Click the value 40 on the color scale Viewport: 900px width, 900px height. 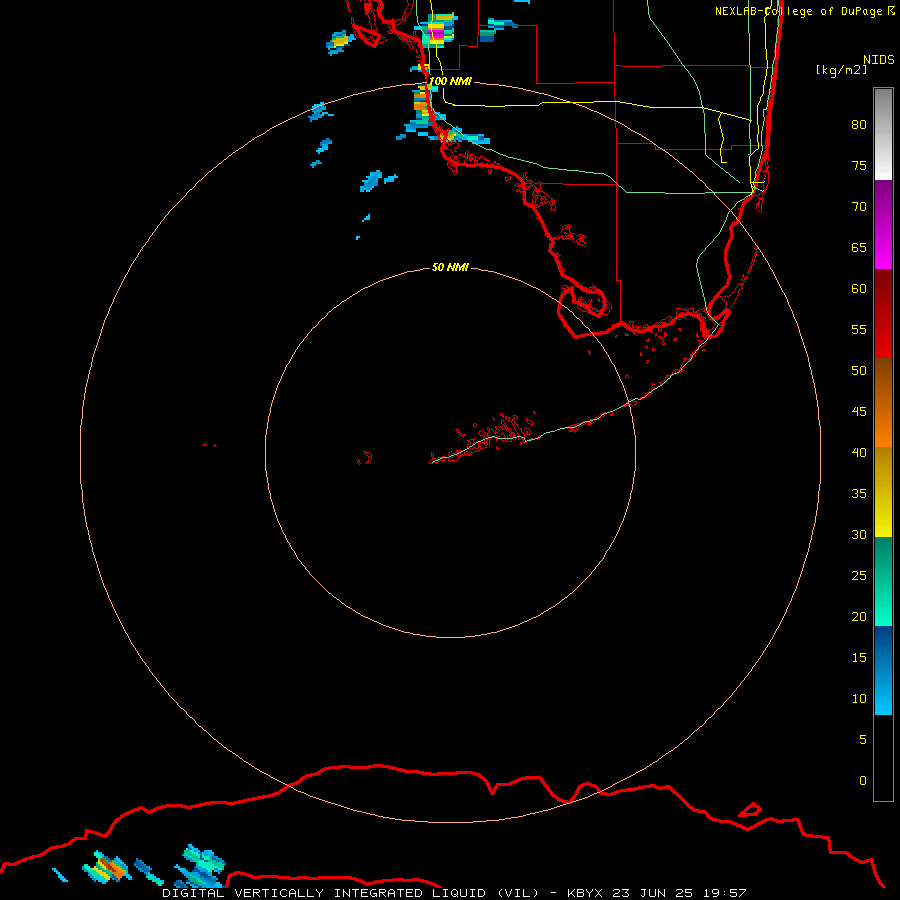[859, 452]
